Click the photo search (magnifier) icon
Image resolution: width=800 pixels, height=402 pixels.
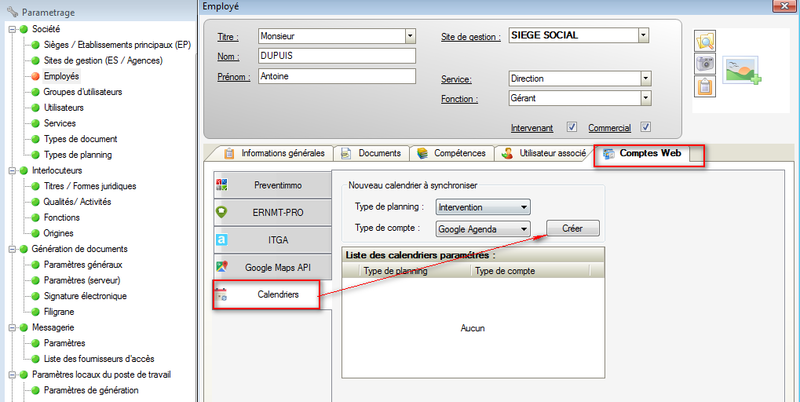point(705,41)
